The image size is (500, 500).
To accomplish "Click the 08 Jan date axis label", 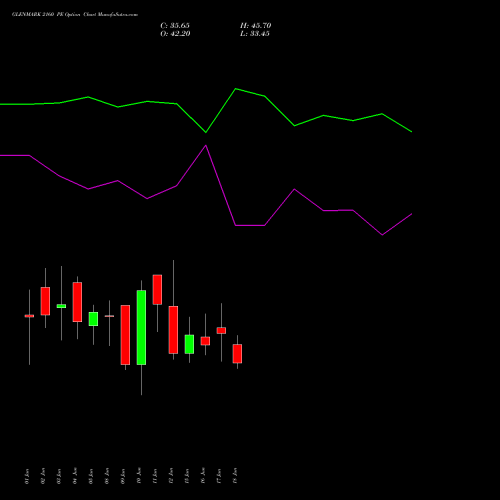I will point(107,476).
